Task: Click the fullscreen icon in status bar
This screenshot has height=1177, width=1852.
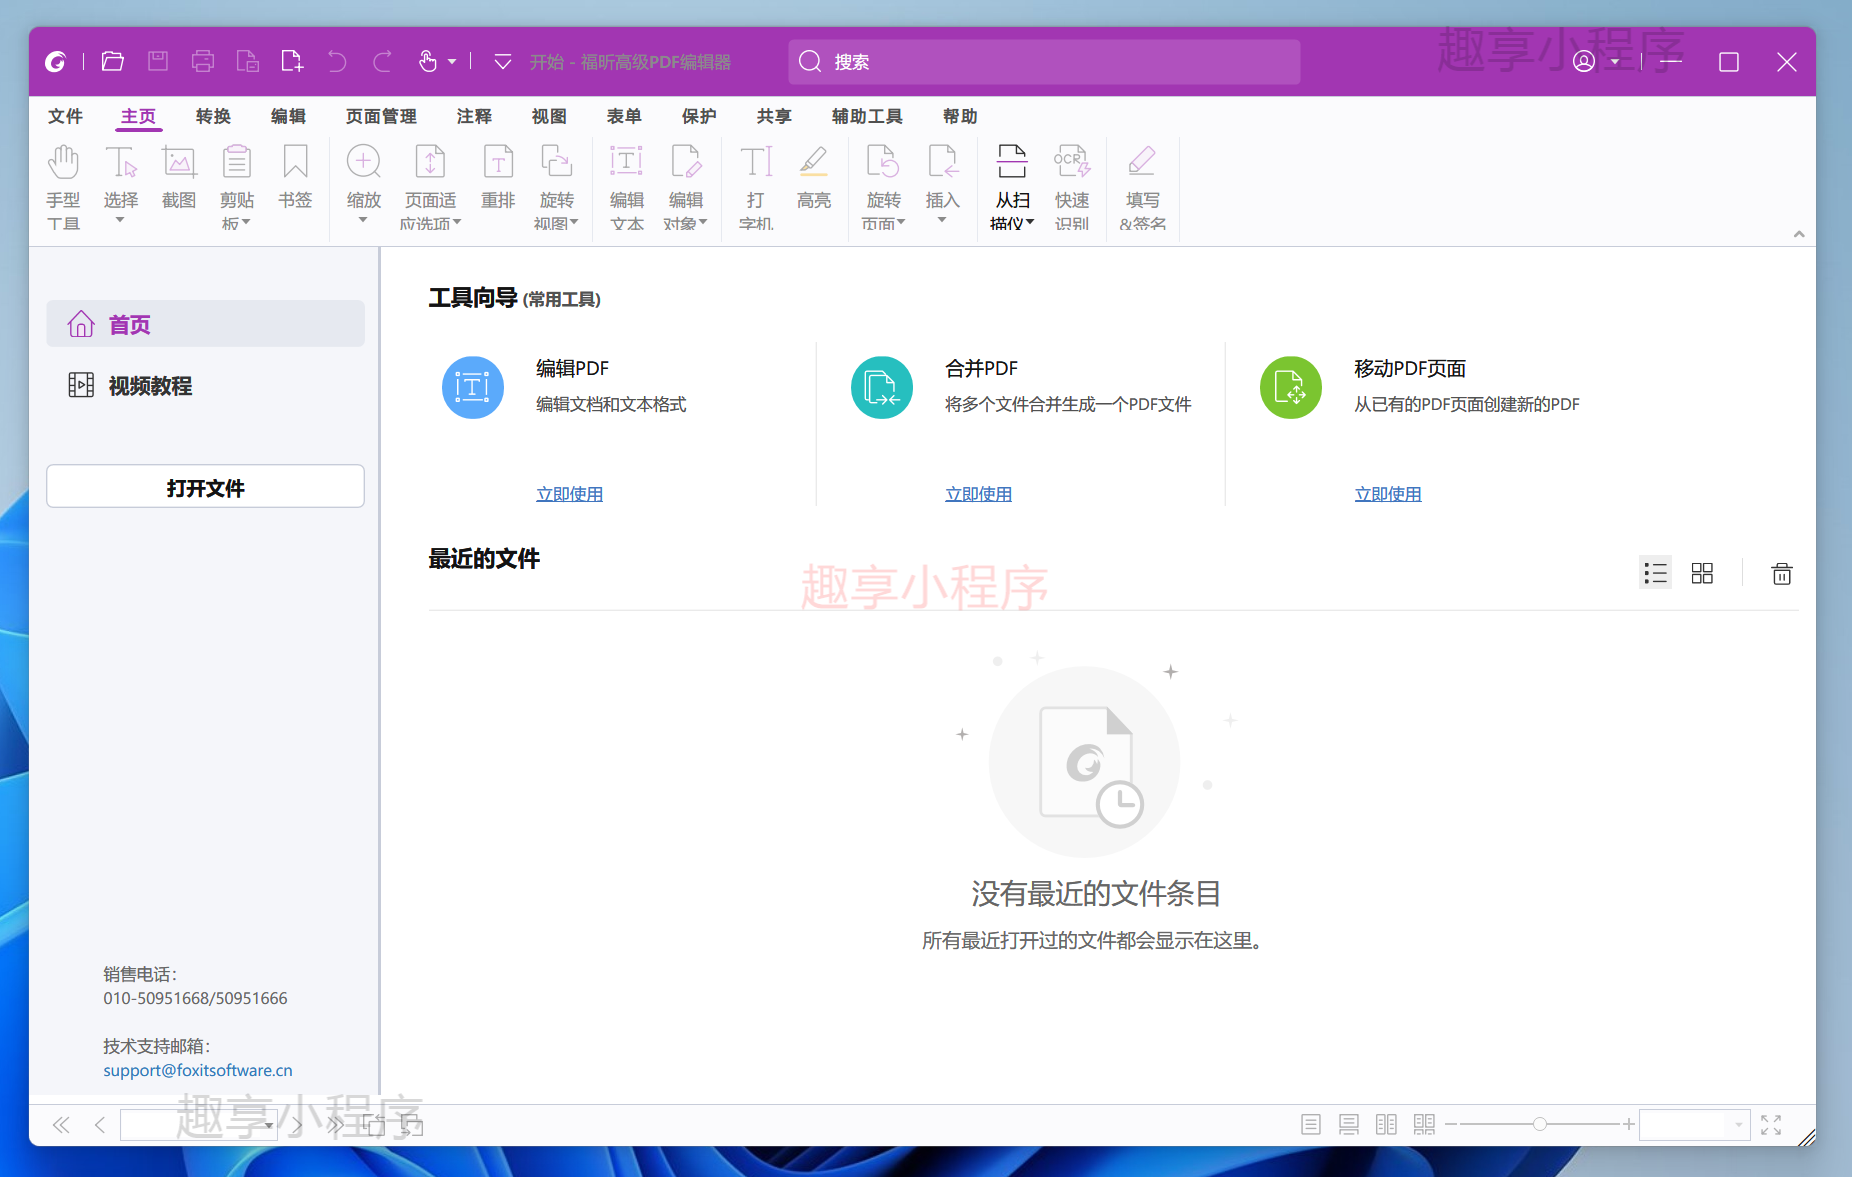Action: click(x=1771, y=1125)
